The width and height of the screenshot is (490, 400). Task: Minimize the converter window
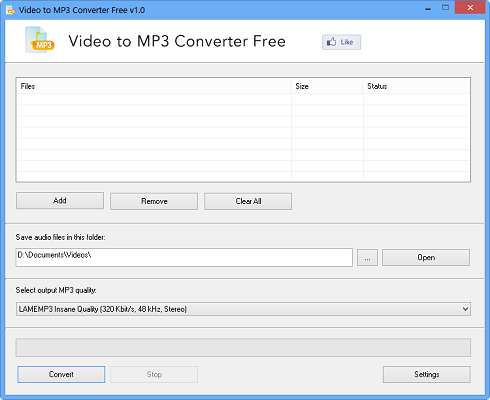tap(428, 8)
